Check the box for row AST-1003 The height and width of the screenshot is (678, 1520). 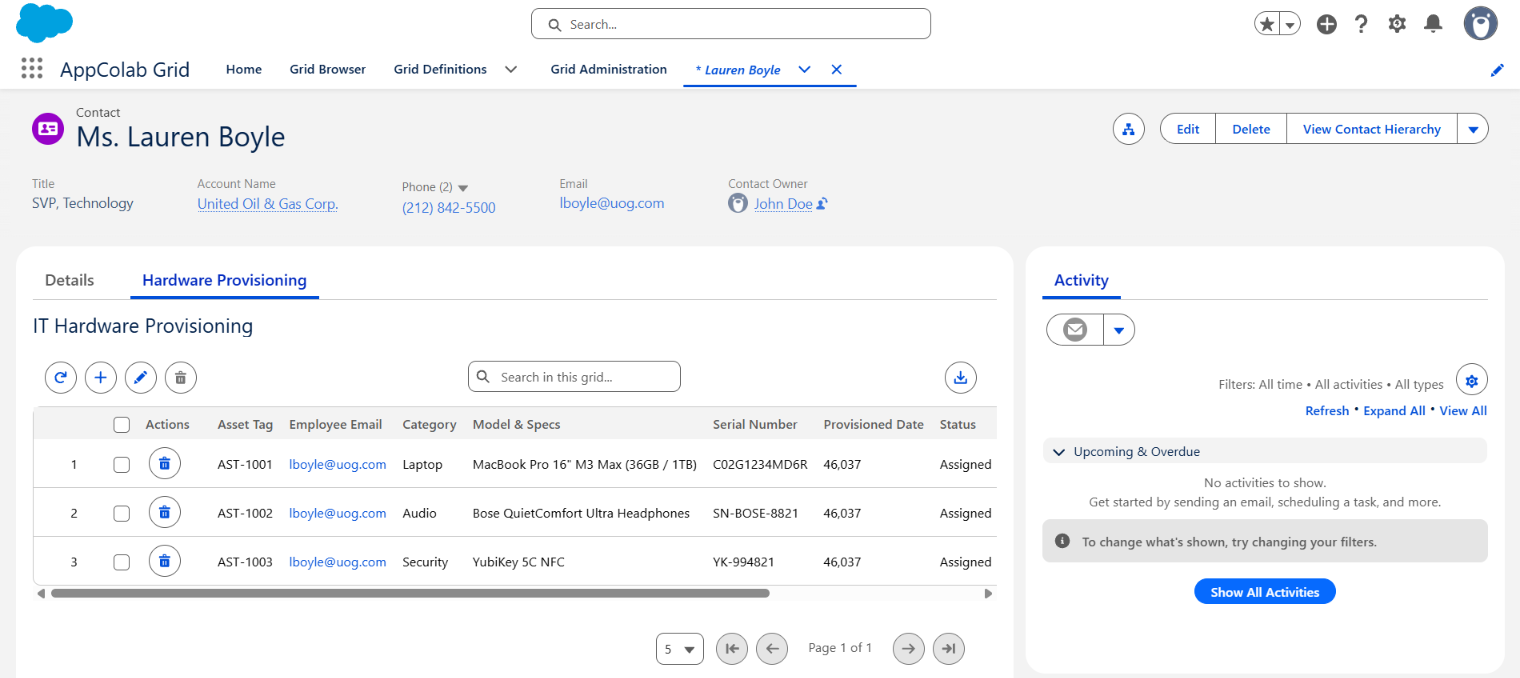pyautogui.click(x=122, y=562)
